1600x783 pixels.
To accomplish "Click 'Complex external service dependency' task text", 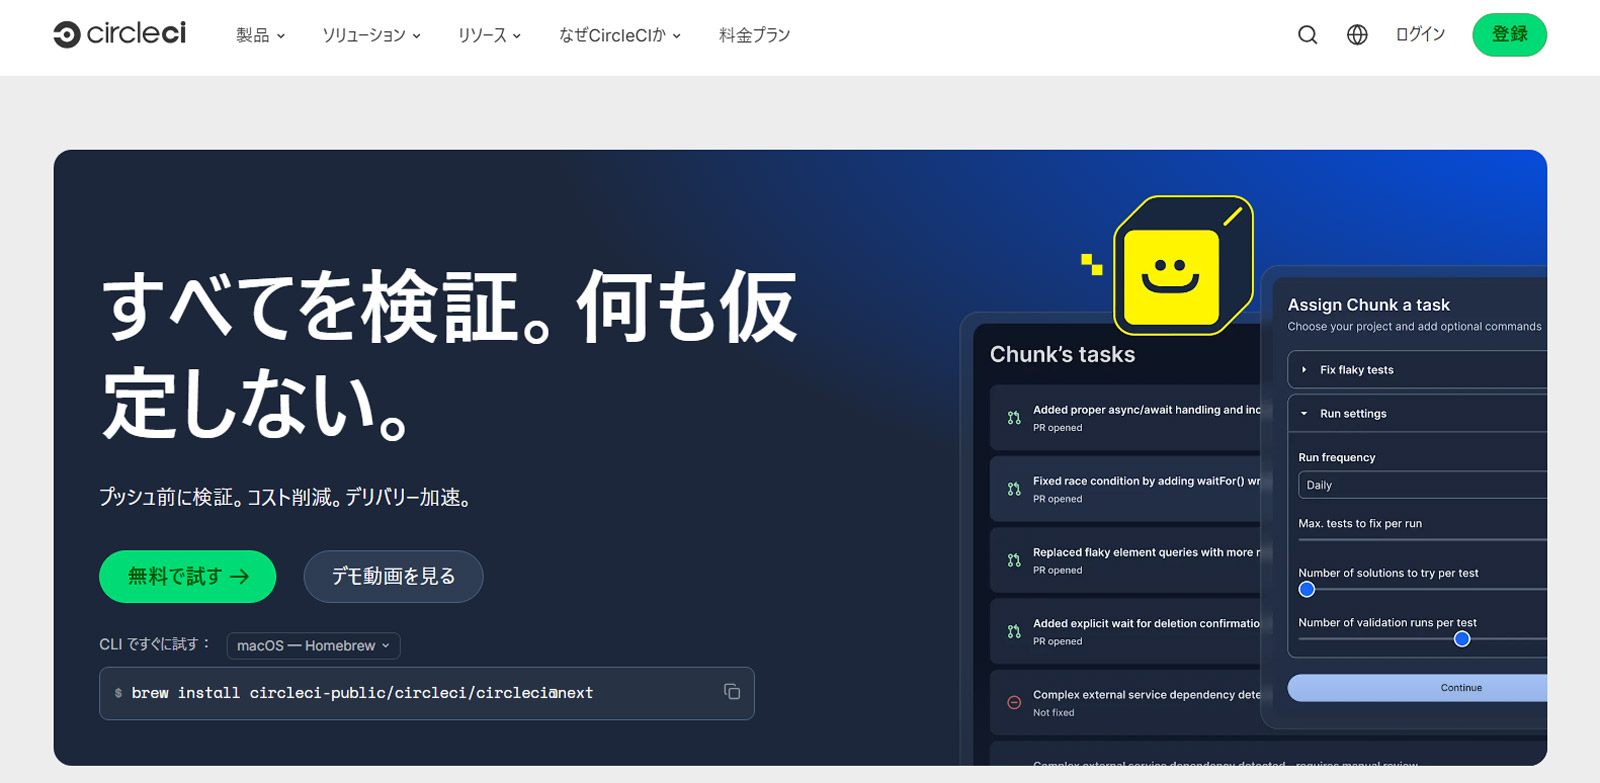I will click(1147, 695).
